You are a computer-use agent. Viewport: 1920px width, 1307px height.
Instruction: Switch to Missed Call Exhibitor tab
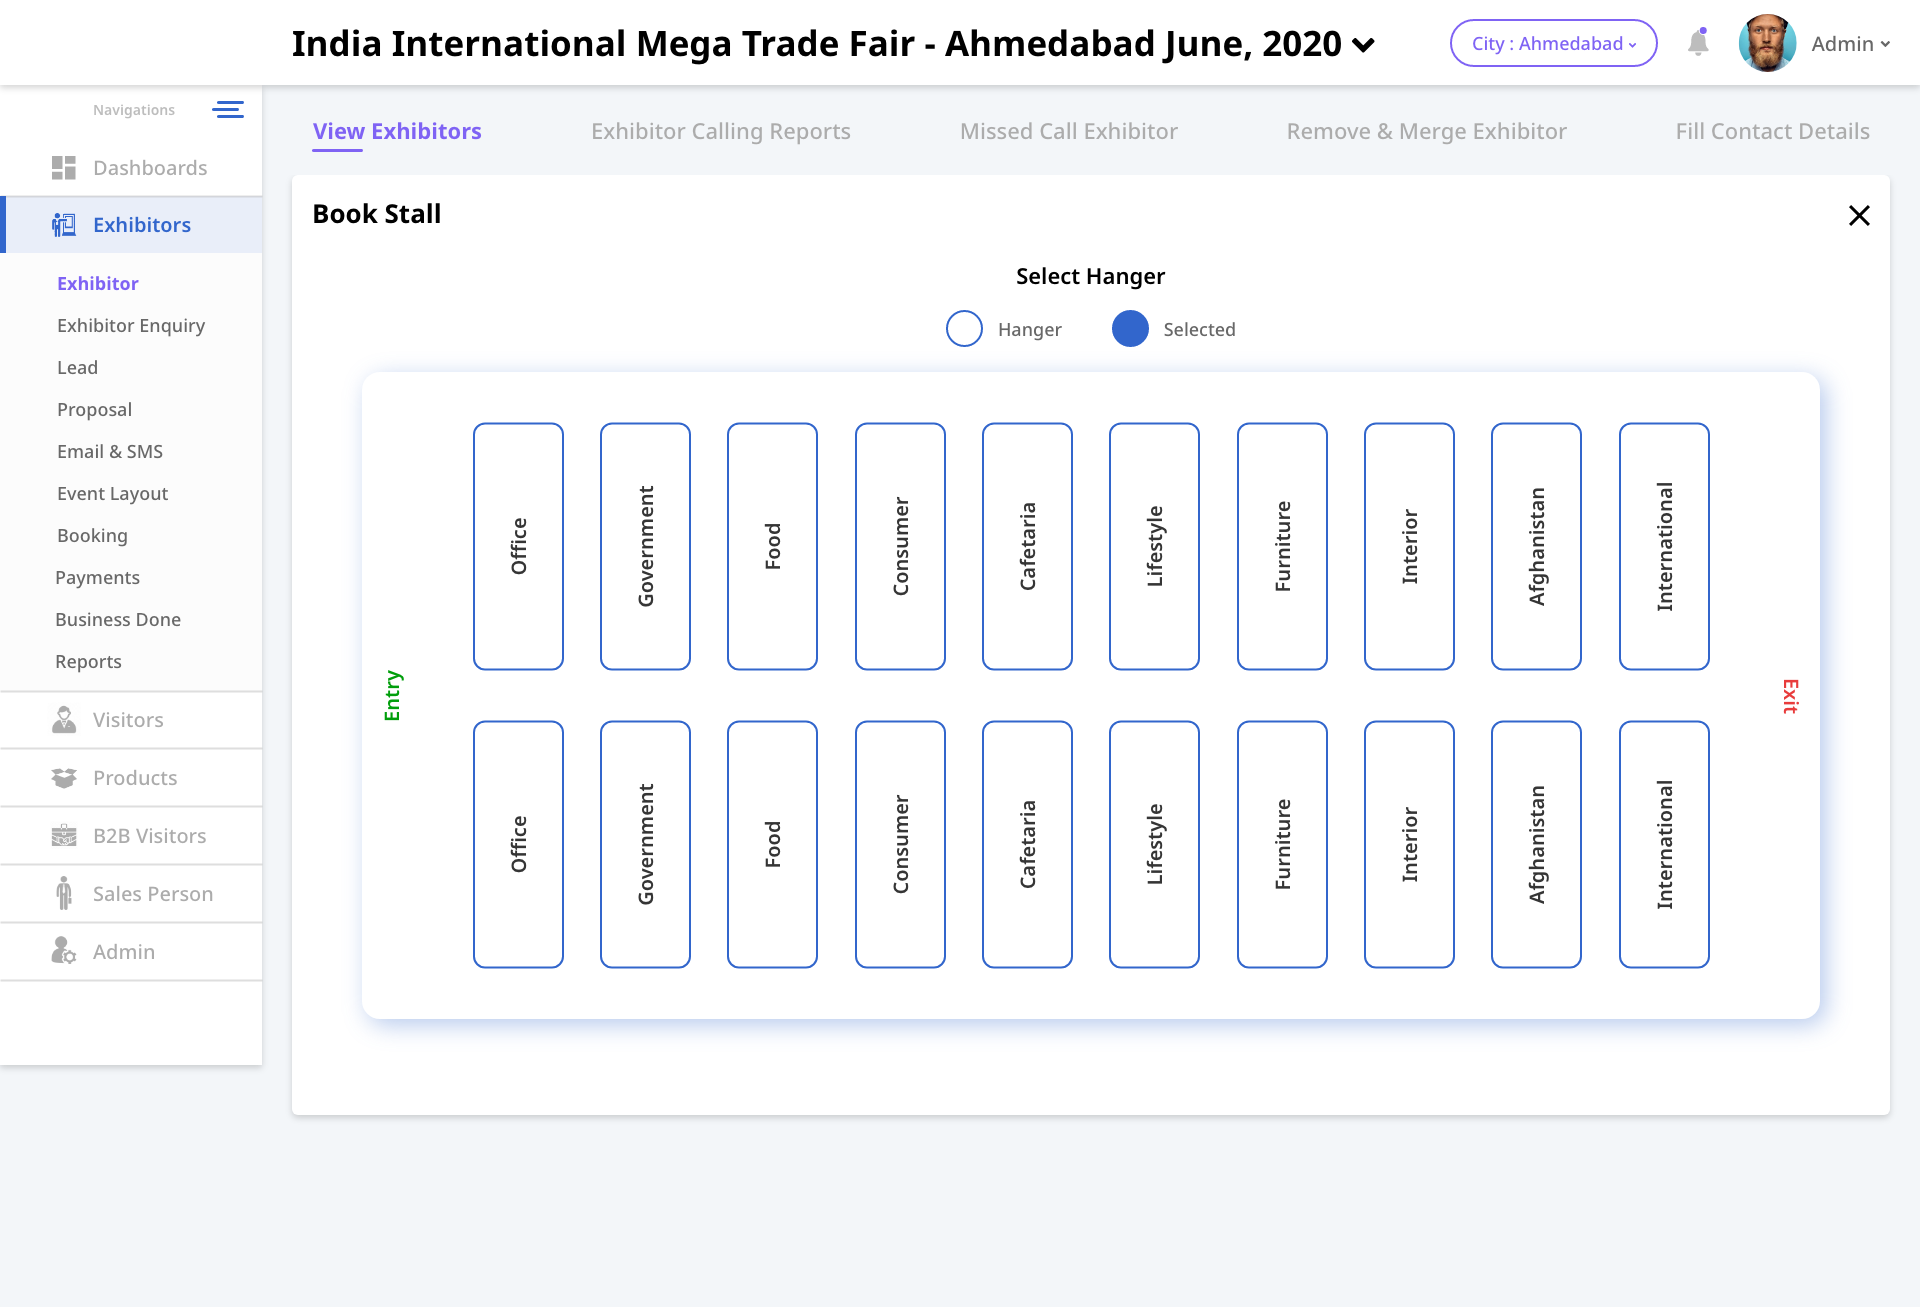(x=1068, y=131)
